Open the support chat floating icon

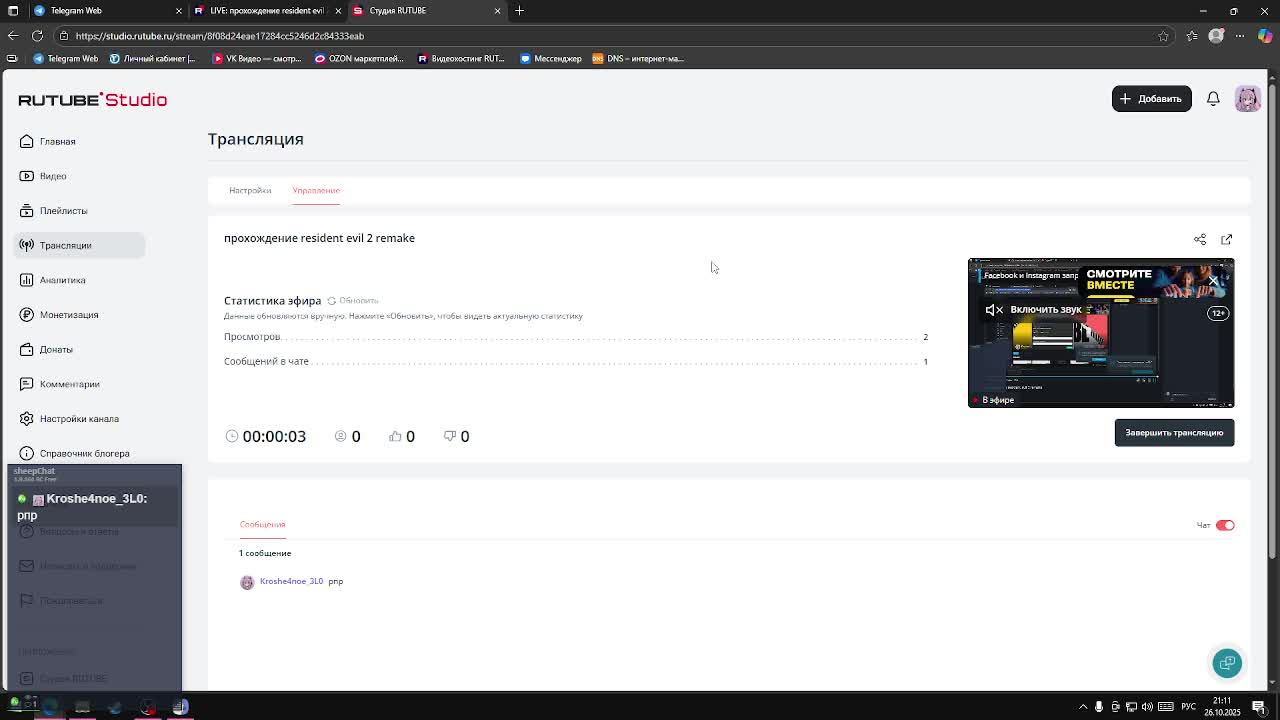click(1227, 662)
